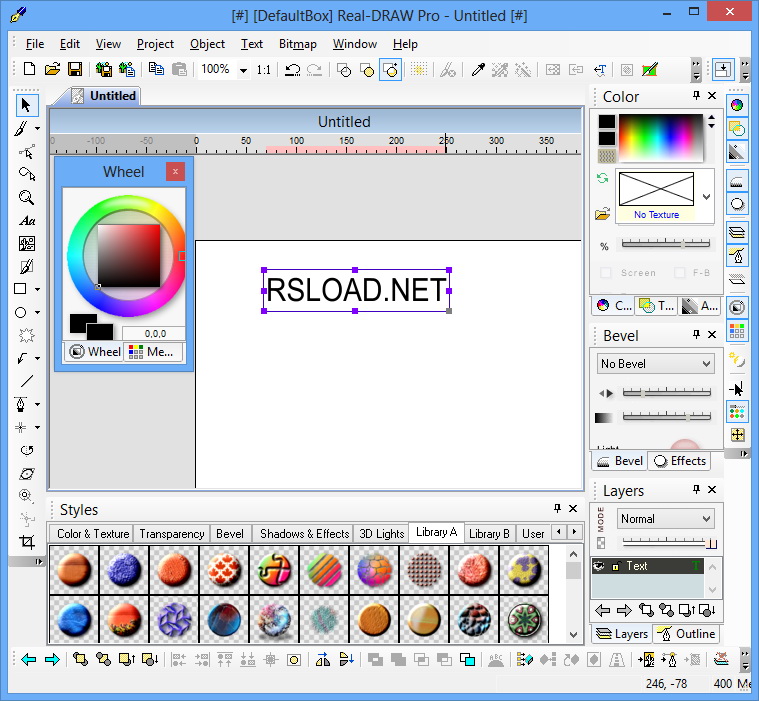Select the crop tool

27,542
